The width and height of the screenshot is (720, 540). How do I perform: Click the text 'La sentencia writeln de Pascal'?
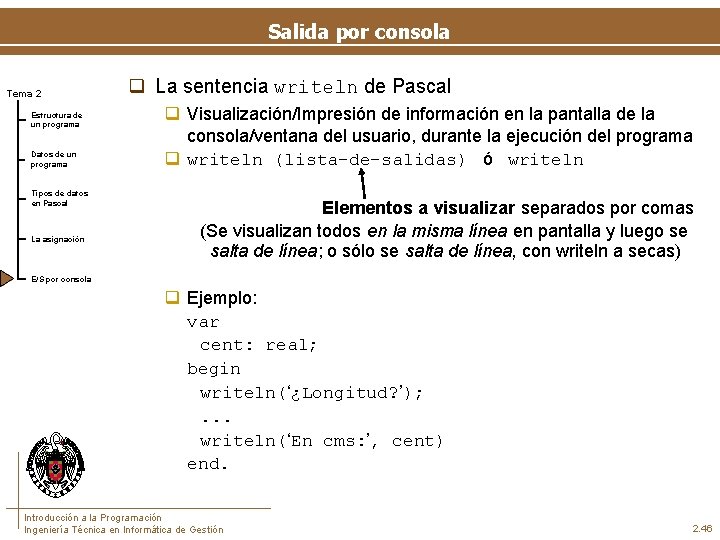[303, 86]
